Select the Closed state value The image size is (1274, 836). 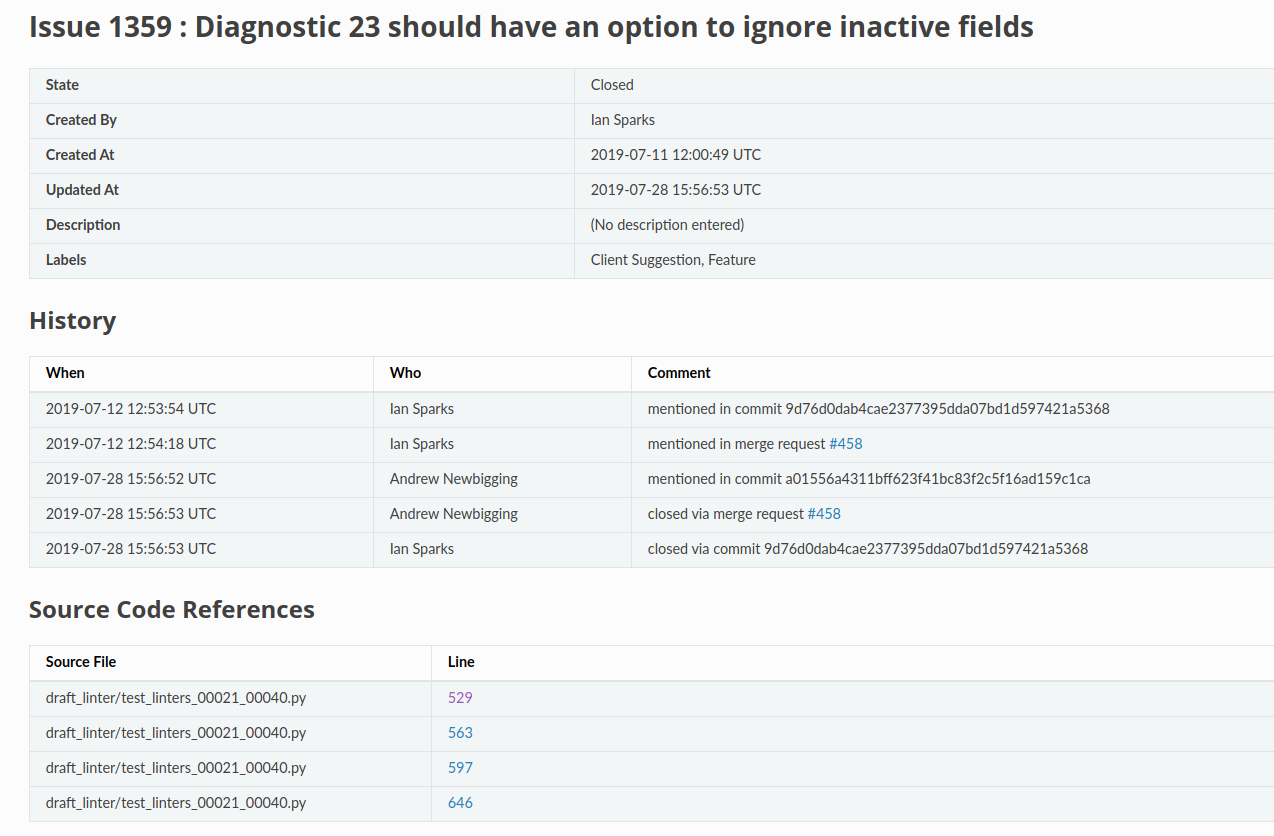[612, 85]
